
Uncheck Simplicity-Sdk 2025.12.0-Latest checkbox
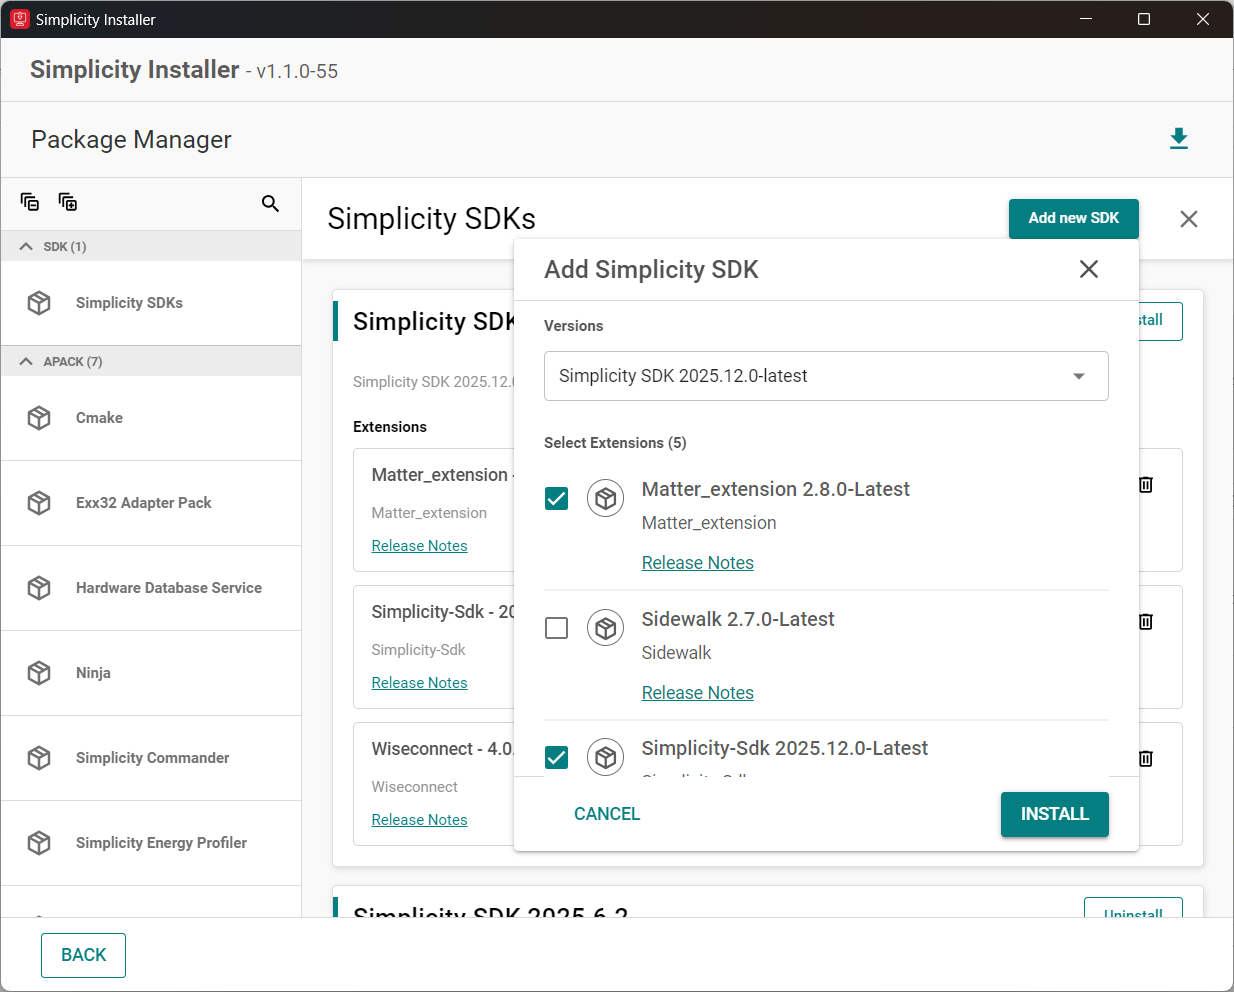click(557, 757)
